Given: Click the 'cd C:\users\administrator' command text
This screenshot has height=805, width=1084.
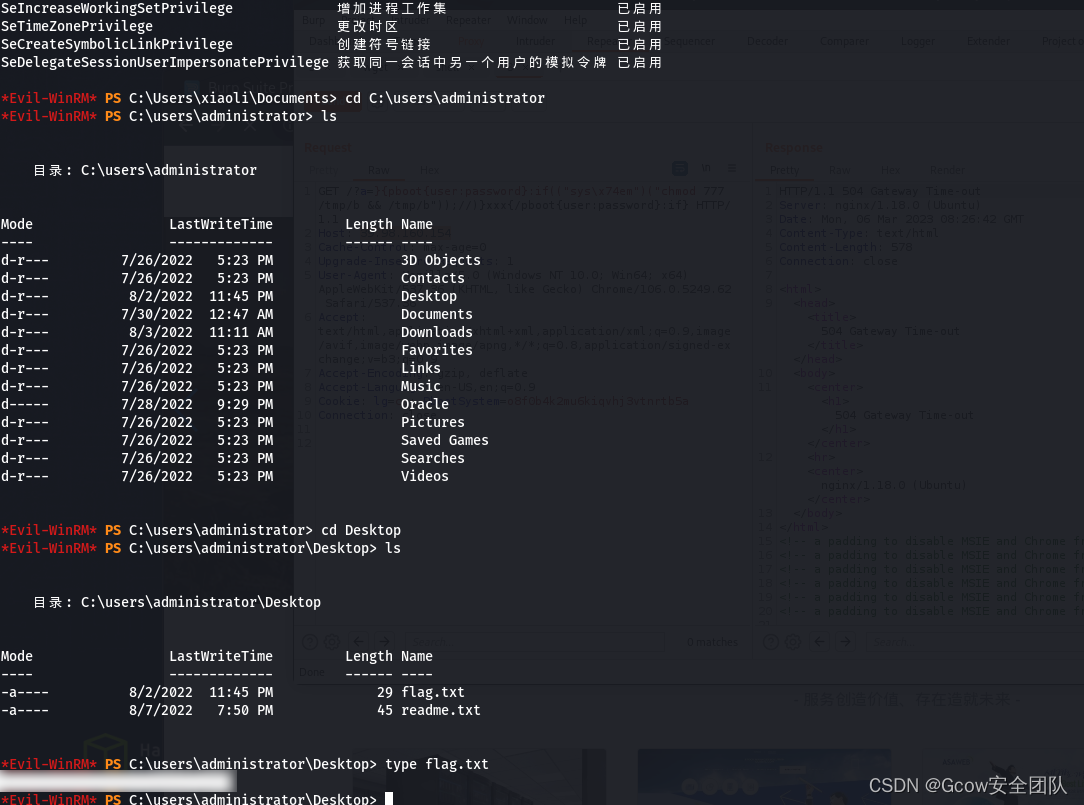Looking at the screenshot, I should (x=445, y=98).
